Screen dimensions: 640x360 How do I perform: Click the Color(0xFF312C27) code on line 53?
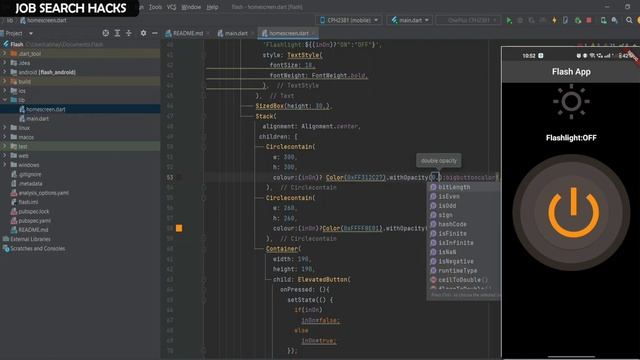click(356, 177)
